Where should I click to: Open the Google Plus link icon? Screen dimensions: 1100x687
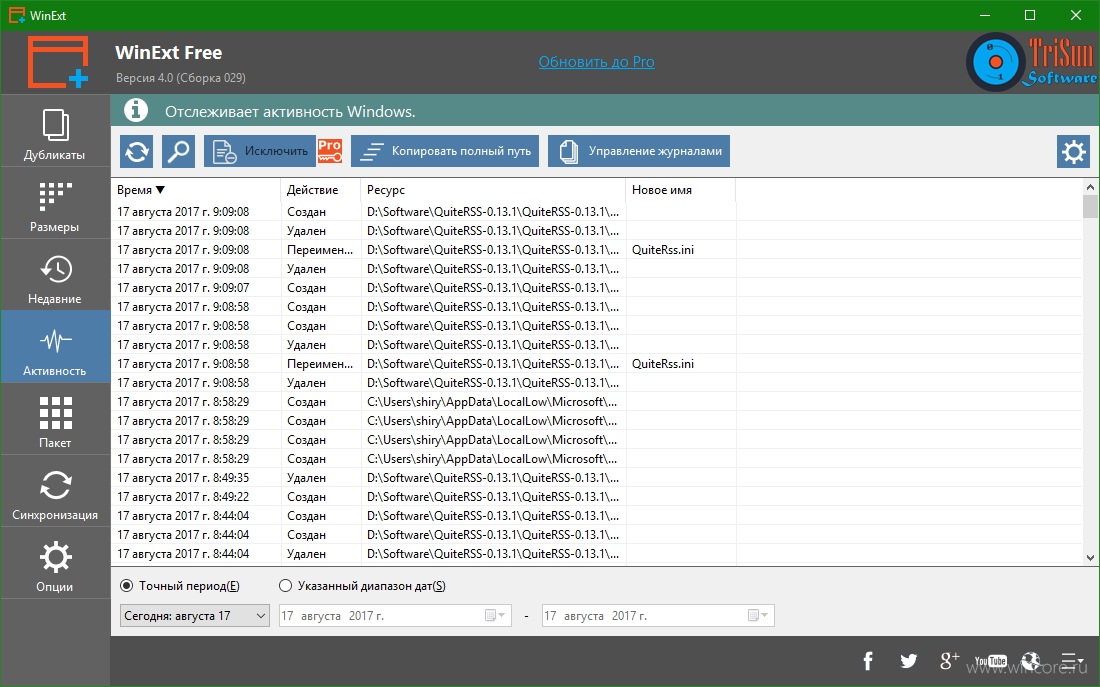pos(949,660)
